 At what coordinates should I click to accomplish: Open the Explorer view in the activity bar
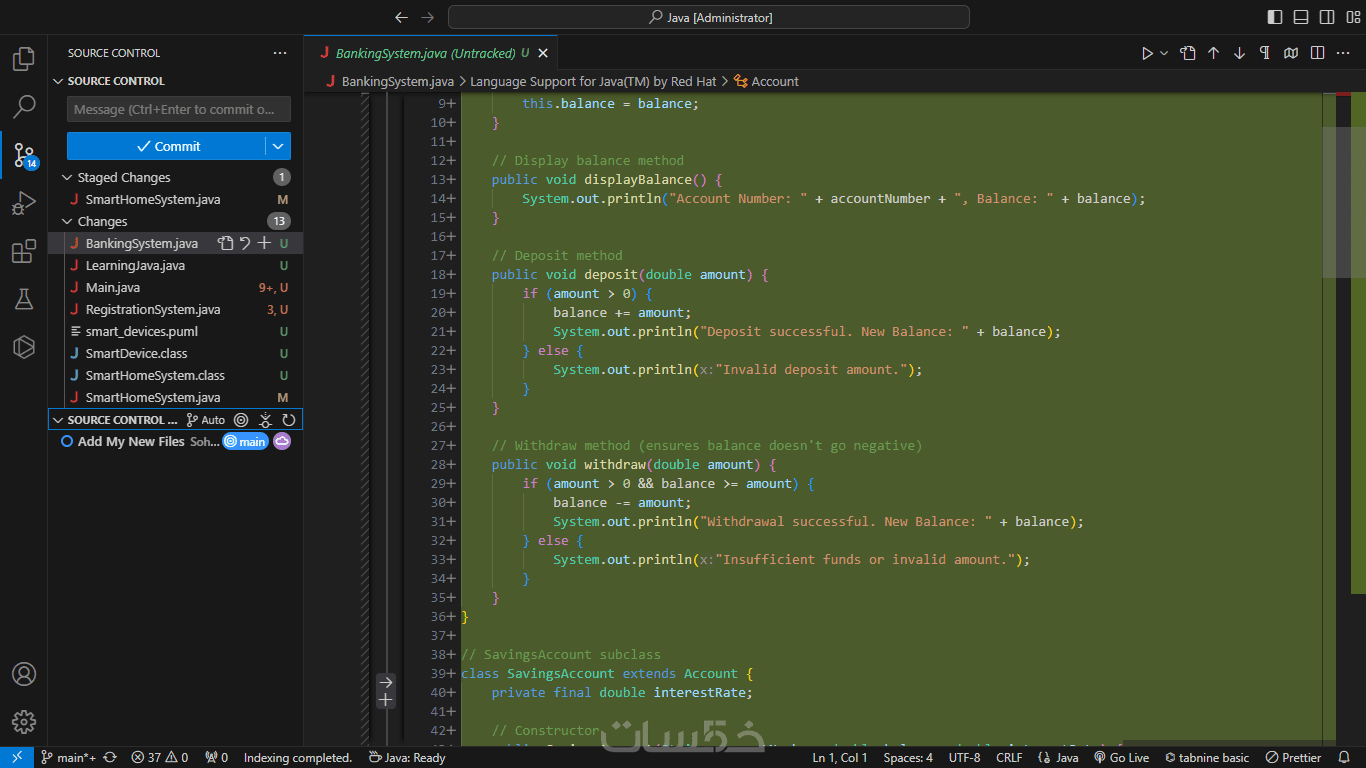click(24, 59)
